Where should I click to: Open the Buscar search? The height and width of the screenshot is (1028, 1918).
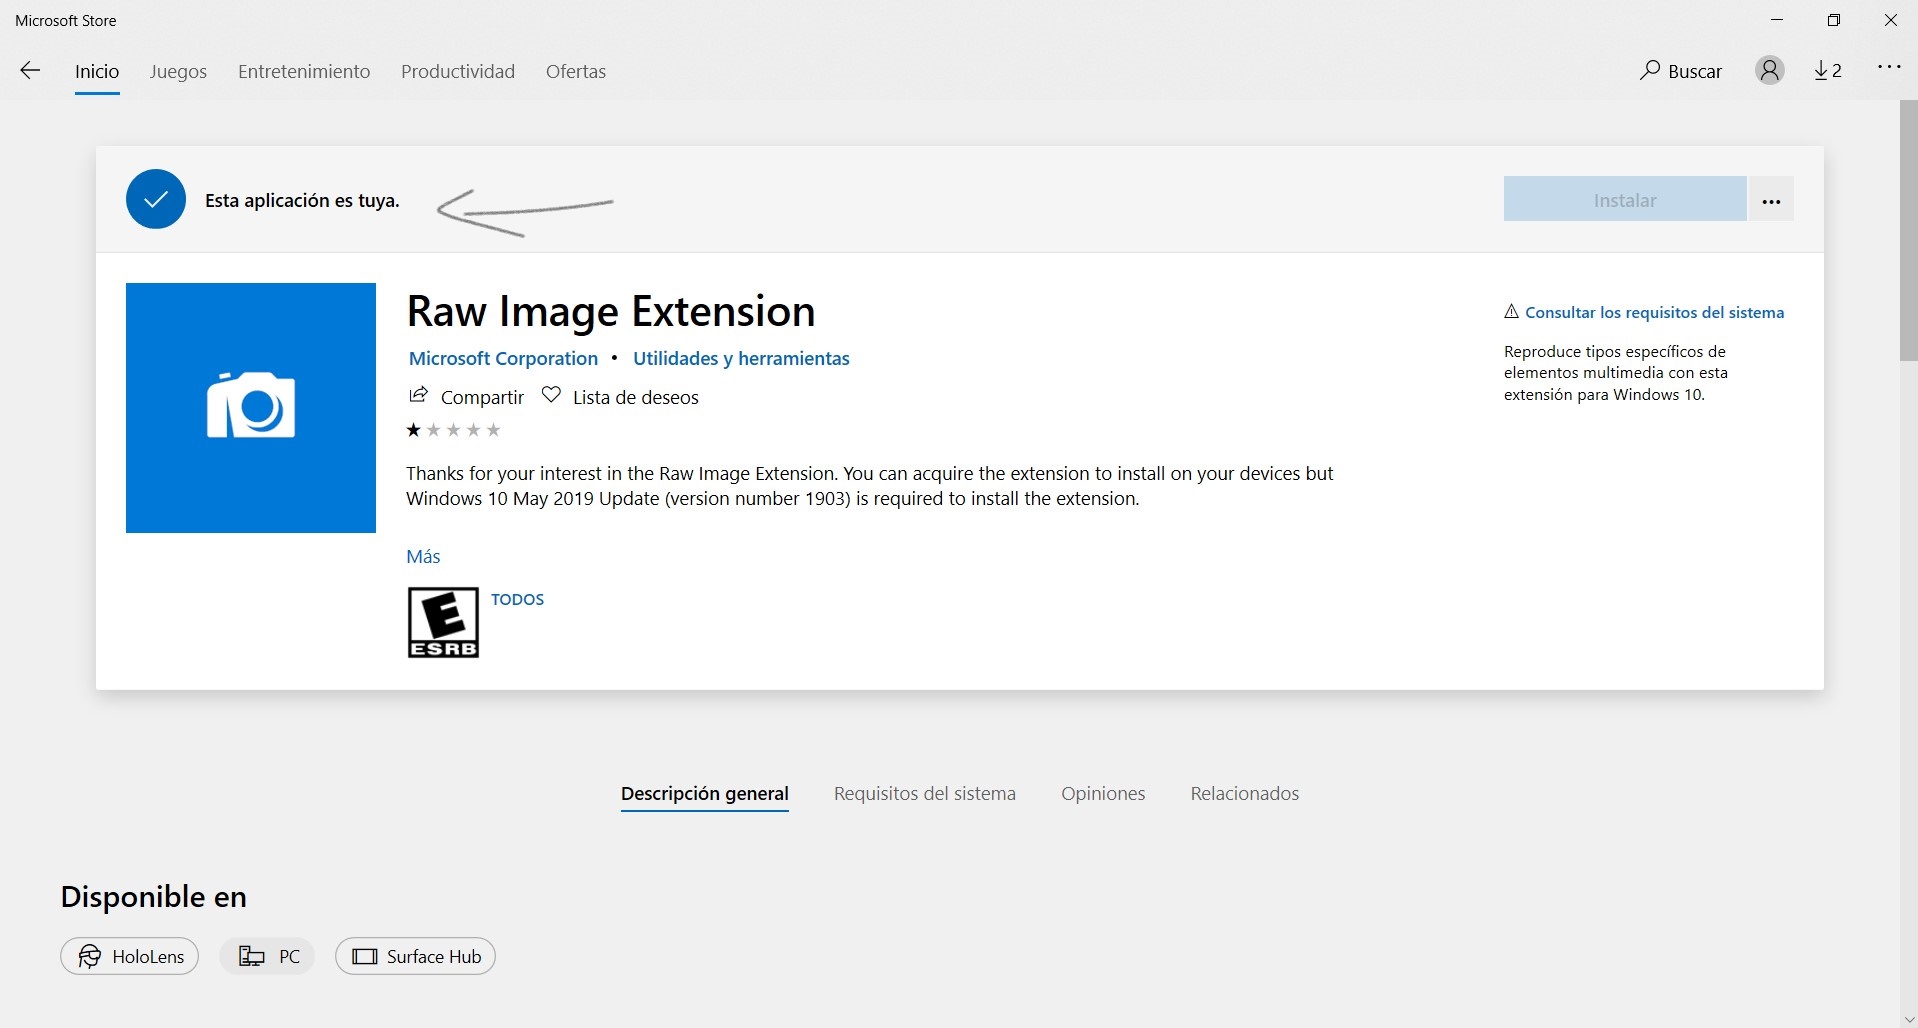click(1681, 71)
